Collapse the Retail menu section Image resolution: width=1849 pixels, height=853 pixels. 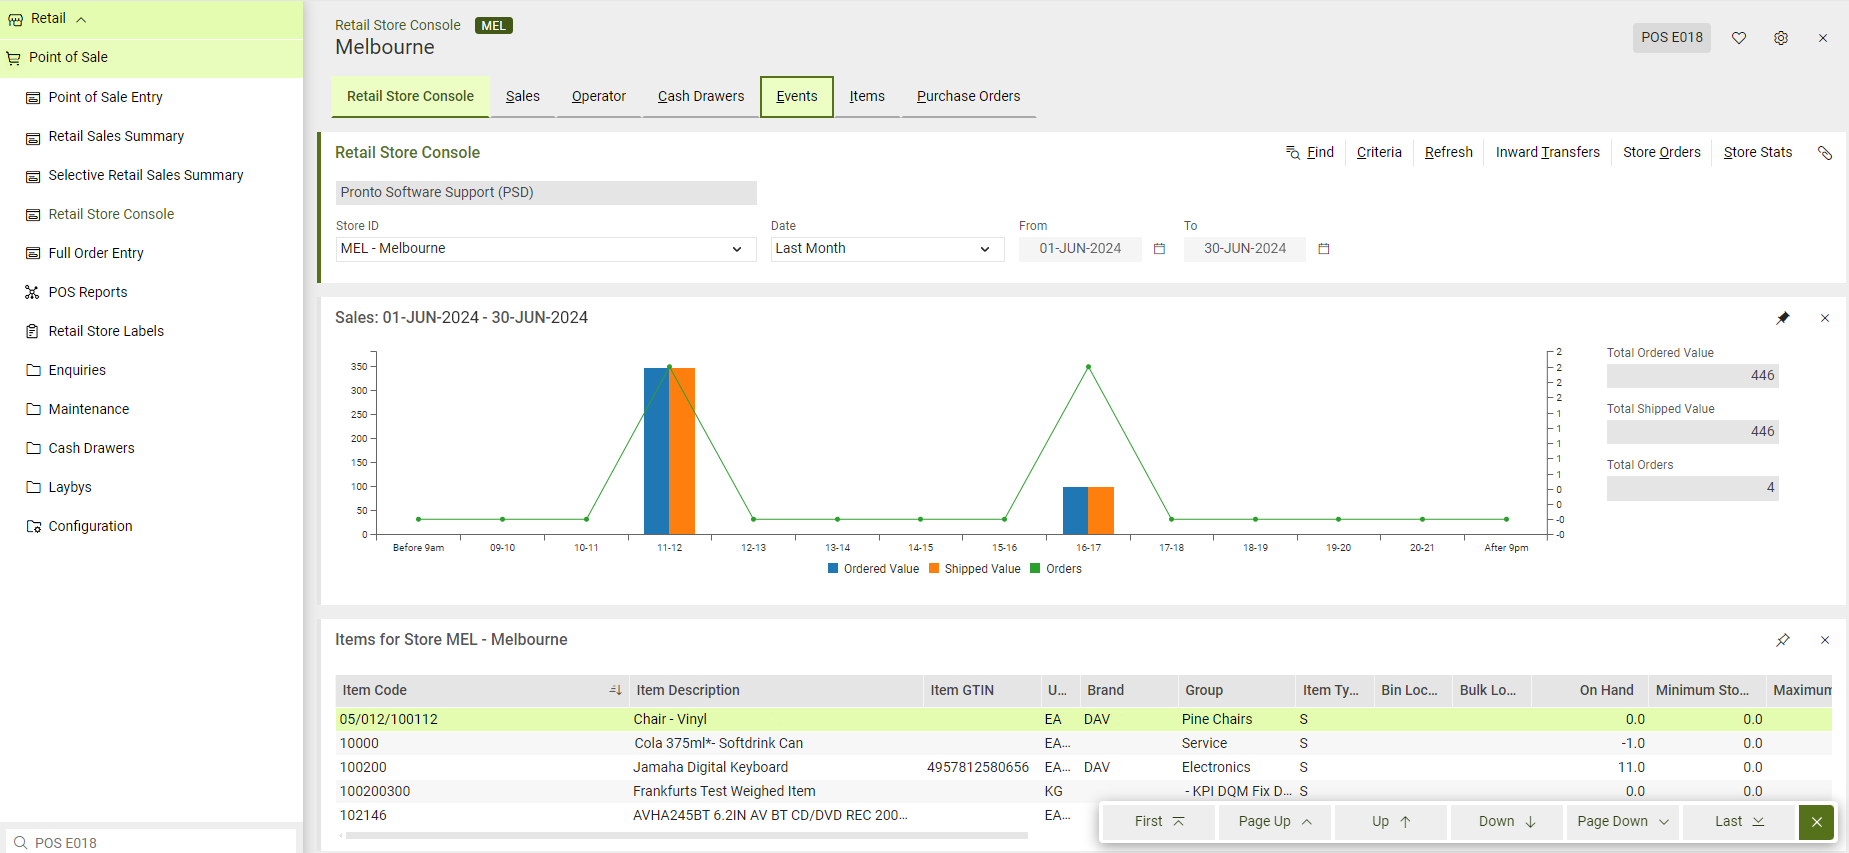[x=81, y=19]
